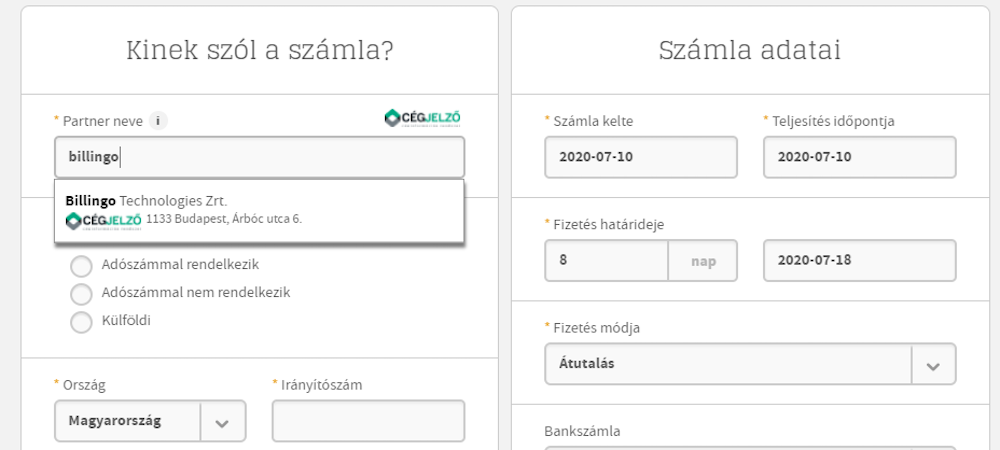Click the Teljesítés időpontja date field

coord(860,157)
